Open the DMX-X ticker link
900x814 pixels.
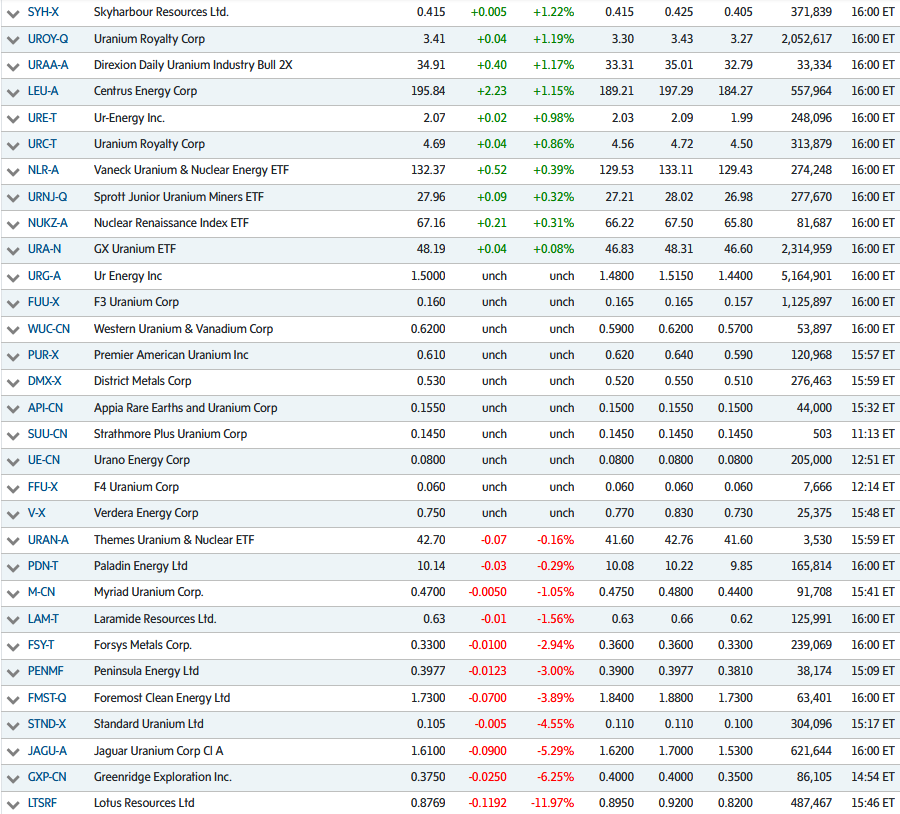44,381
